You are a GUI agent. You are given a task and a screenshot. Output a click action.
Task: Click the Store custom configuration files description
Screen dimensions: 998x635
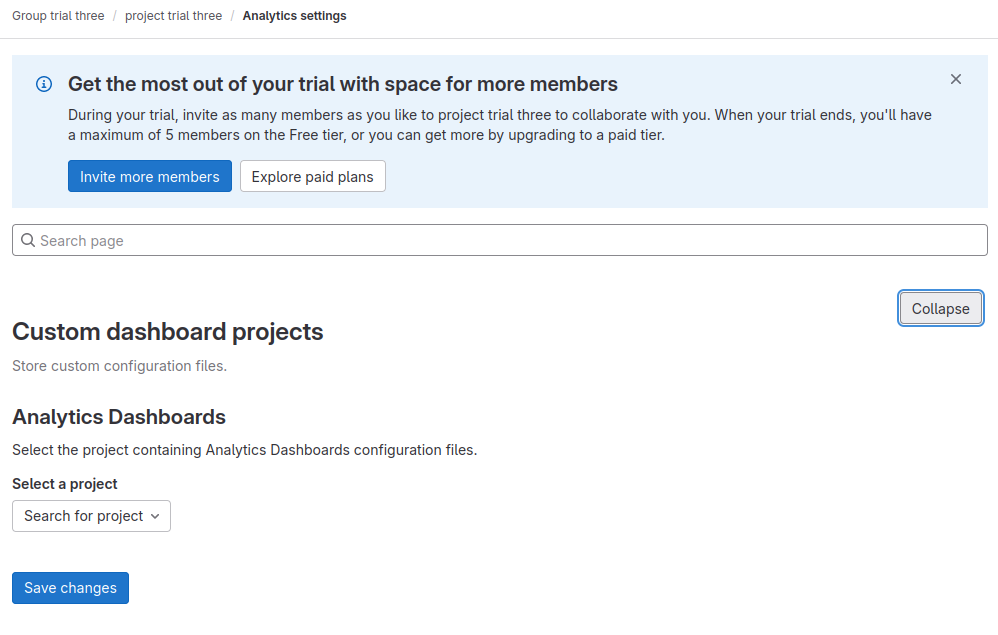(x=119, y=366)
